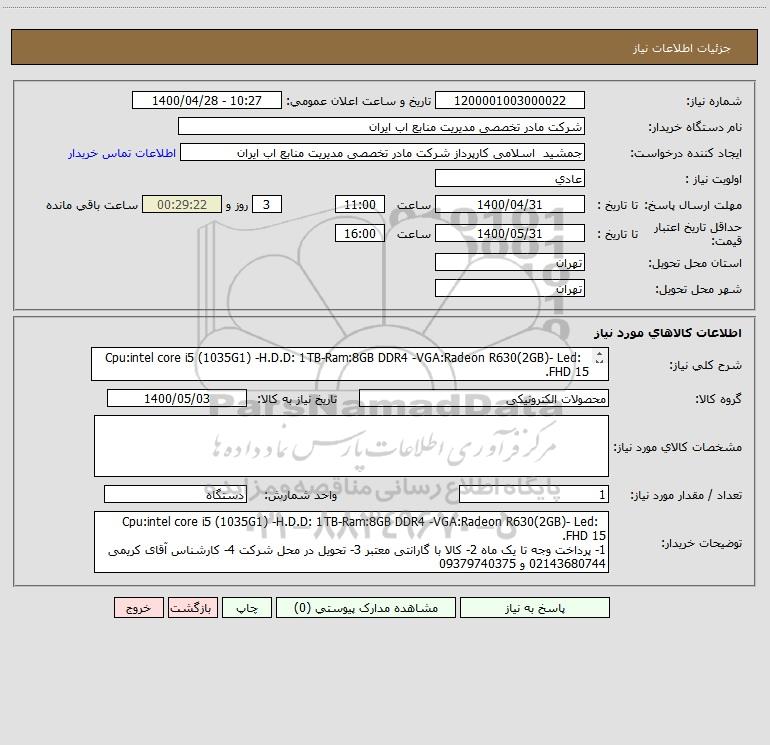The width and height of the screenshot is (770, 745).
Task: Click the حداقل تاریخ اعتبار قیمت label
Action: coord(697,234)
